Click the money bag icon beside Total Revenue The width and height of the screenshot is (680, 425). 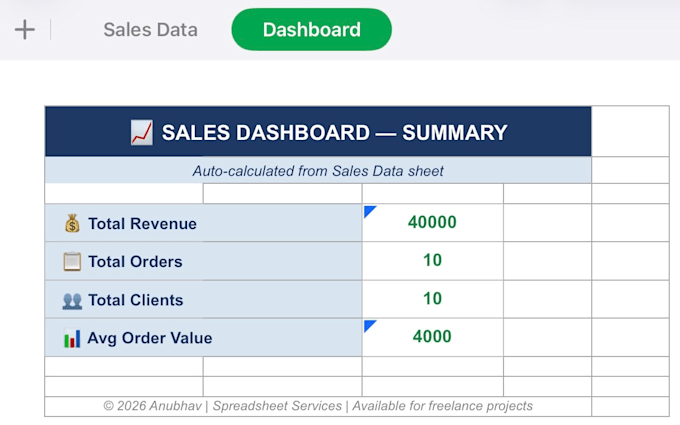point(72,224)
